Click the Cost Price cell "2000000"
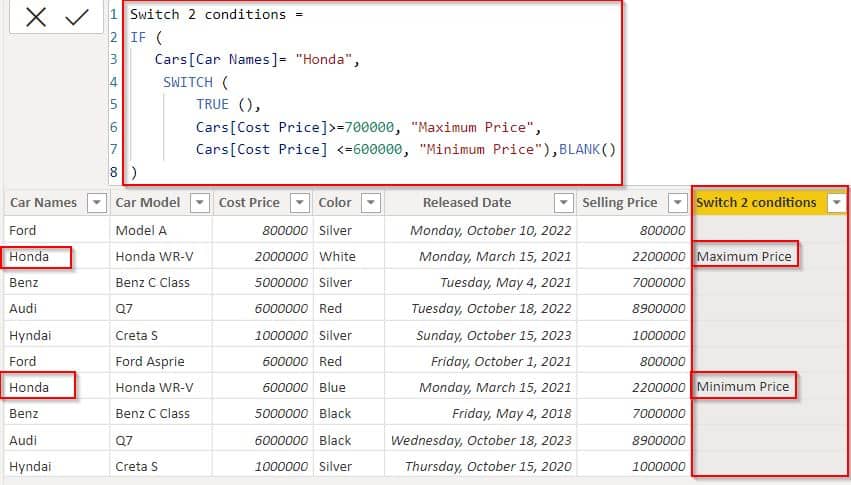This screenshot has height=485, width=851. click(x=281, y=256)
